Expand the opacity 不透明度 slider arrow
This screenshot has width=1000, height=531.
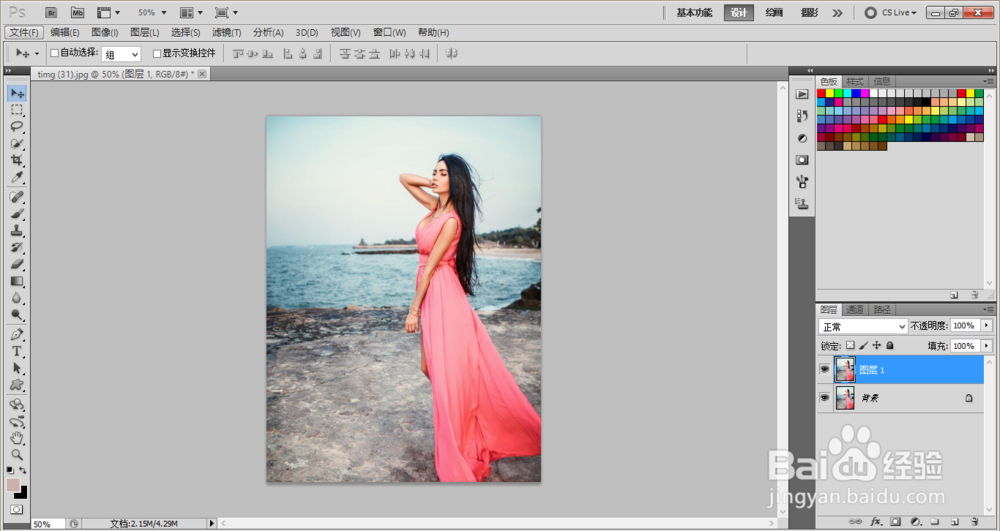coord(986,326)
